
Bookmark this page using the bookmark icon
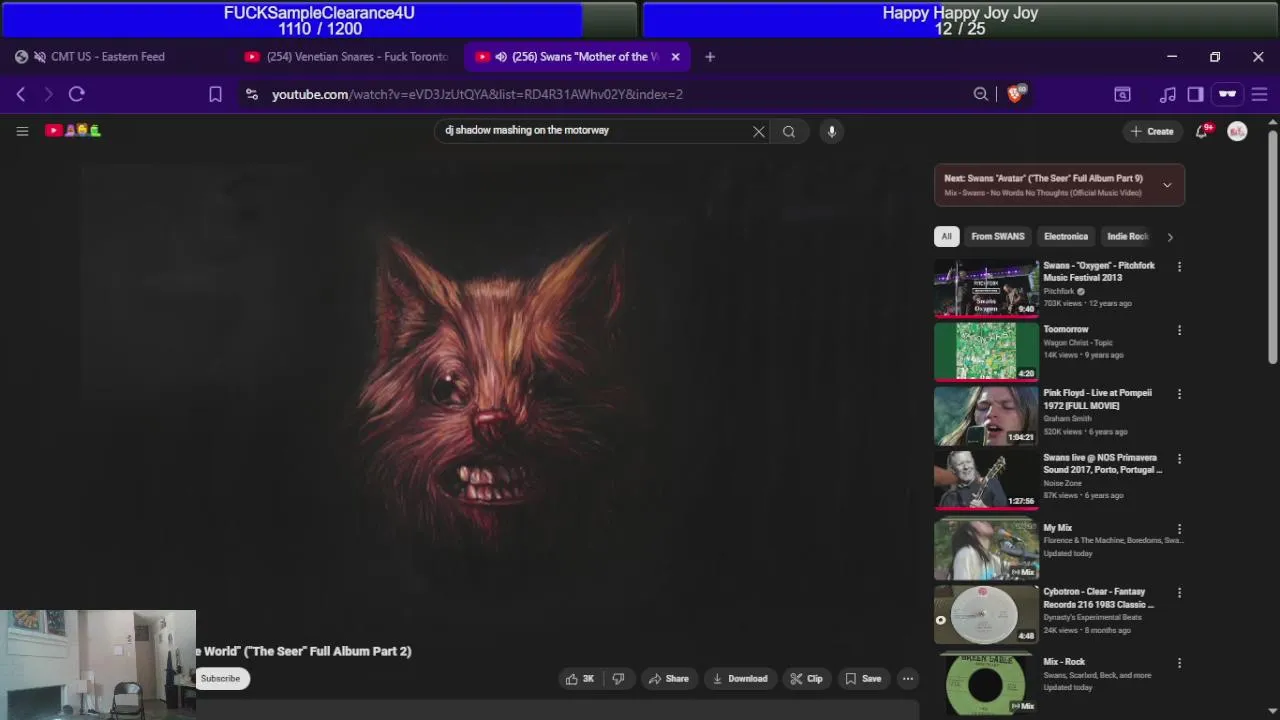pyautogui.click(x=215, y=94)
